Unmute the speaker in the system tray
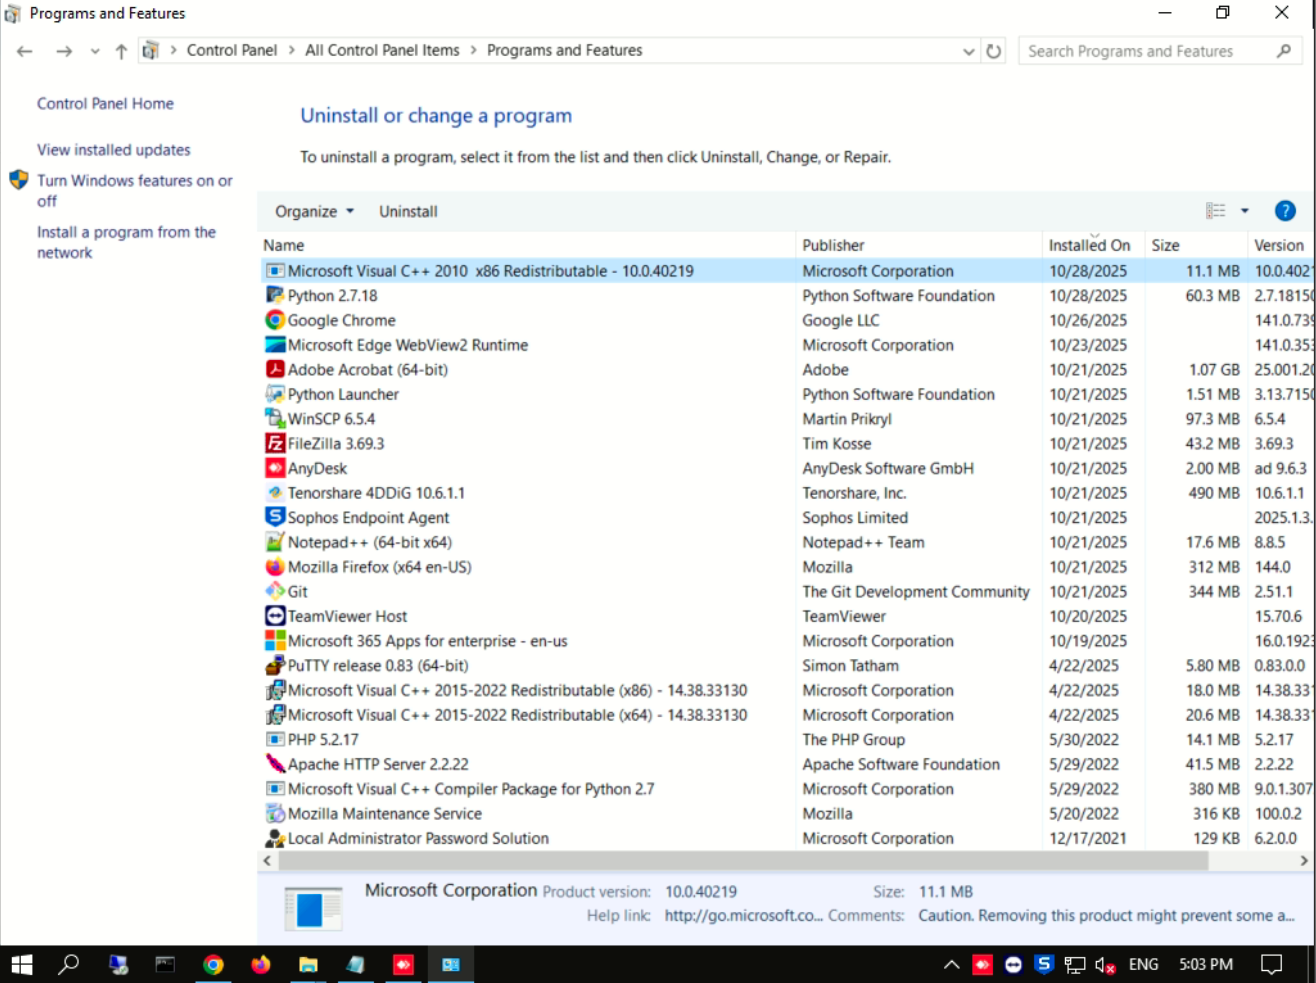Screen dimensions: 1316x983 coord(1106,964)
